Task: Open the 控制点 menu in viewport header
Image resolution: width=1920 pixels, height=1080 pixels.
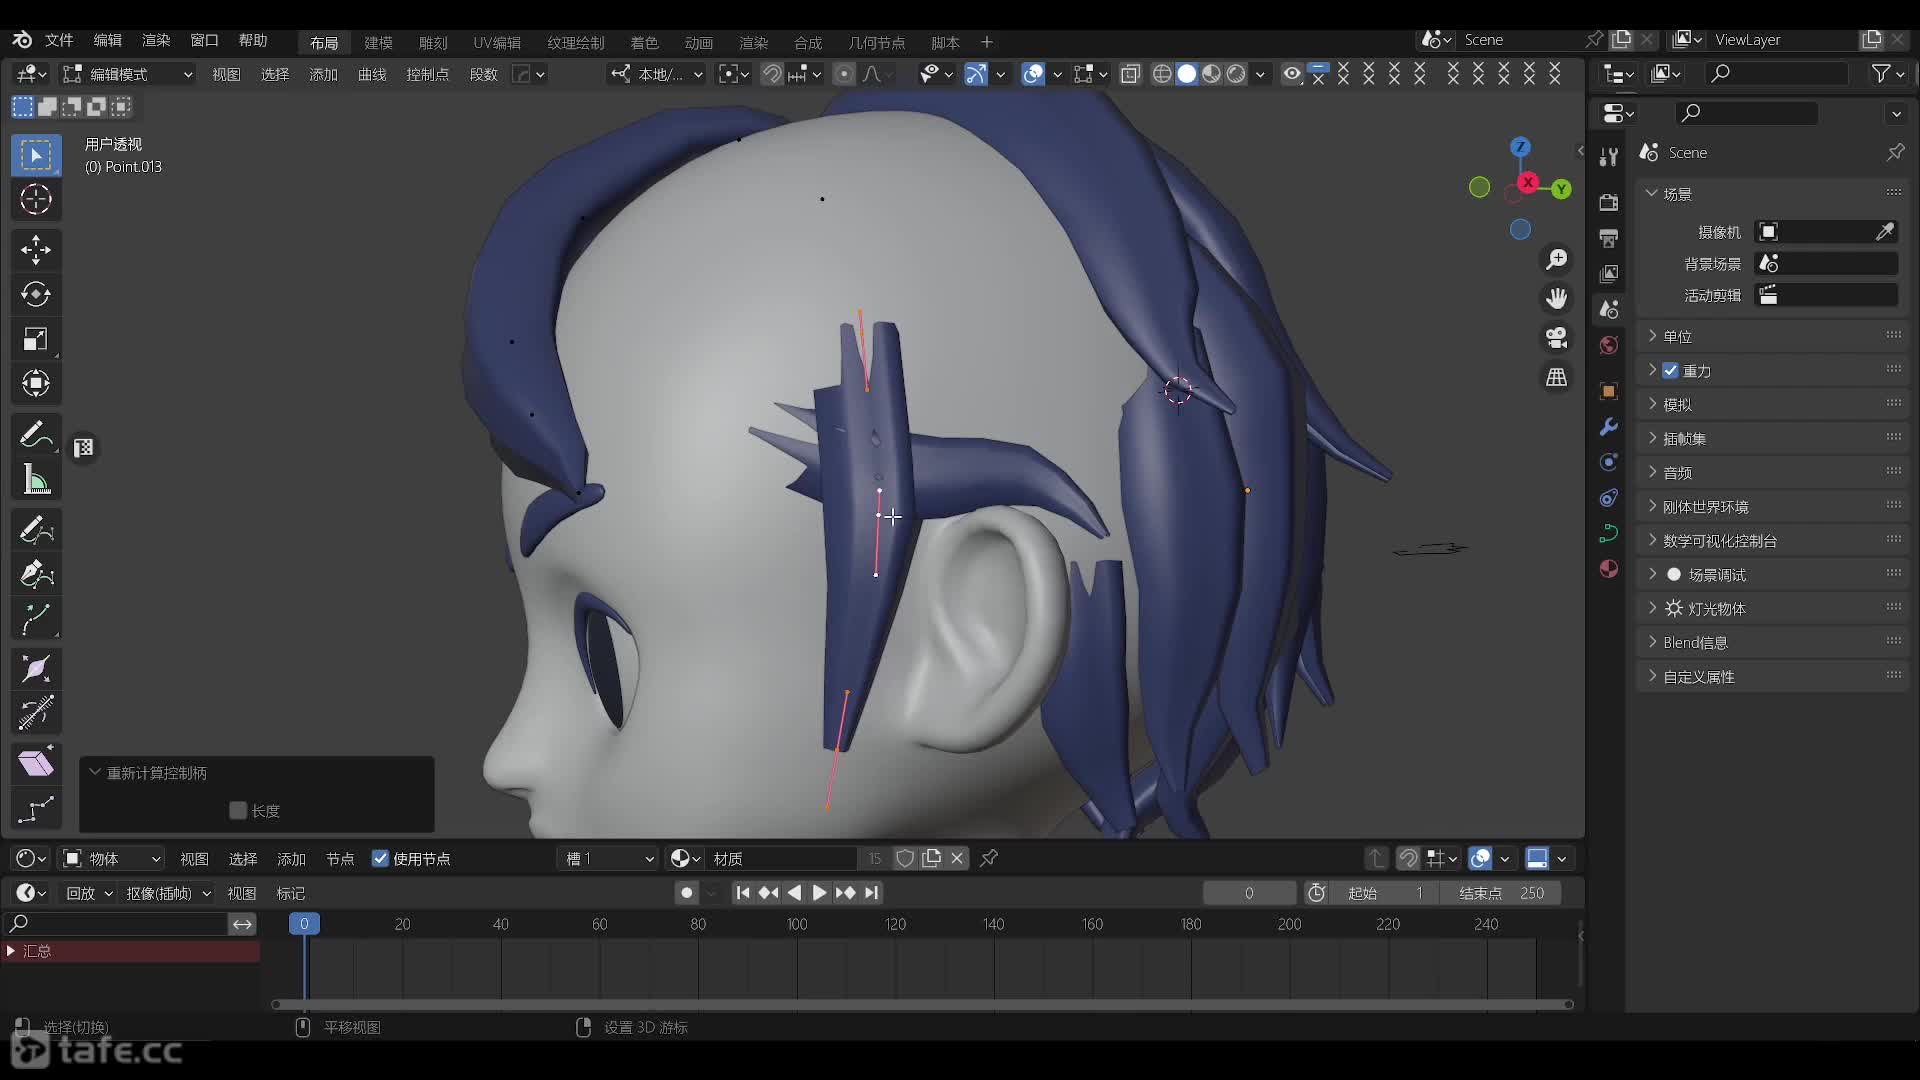Action: tap(427, 74)
